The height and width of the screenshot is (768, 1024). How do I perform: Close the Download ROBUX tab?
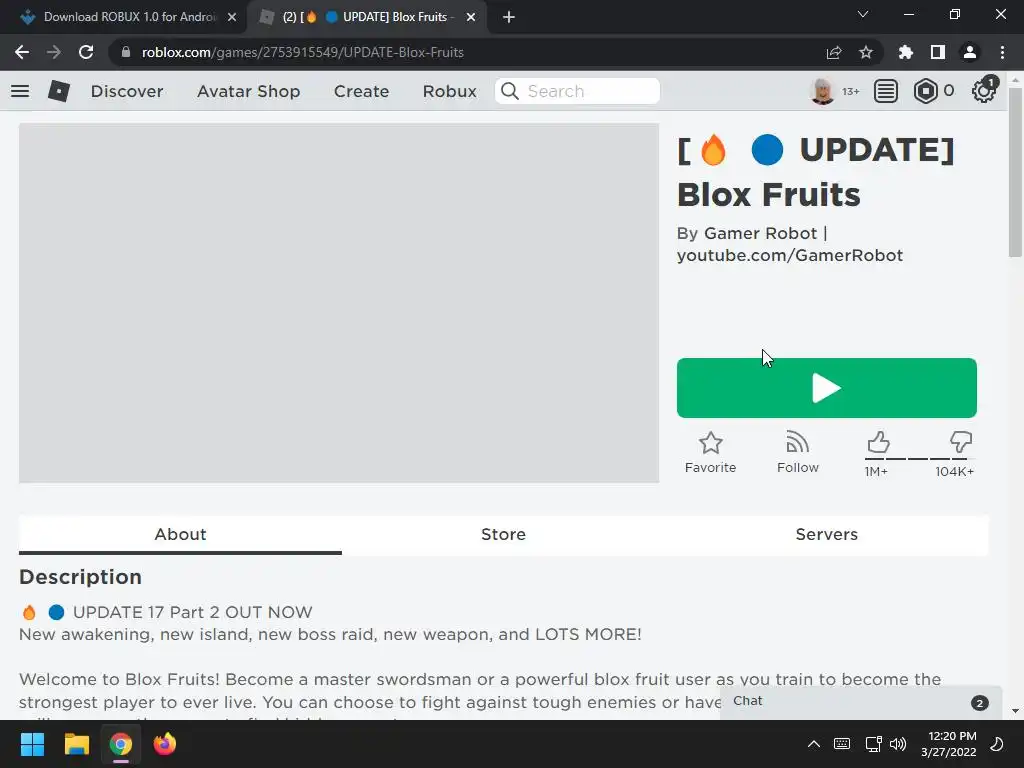[232, 17]
